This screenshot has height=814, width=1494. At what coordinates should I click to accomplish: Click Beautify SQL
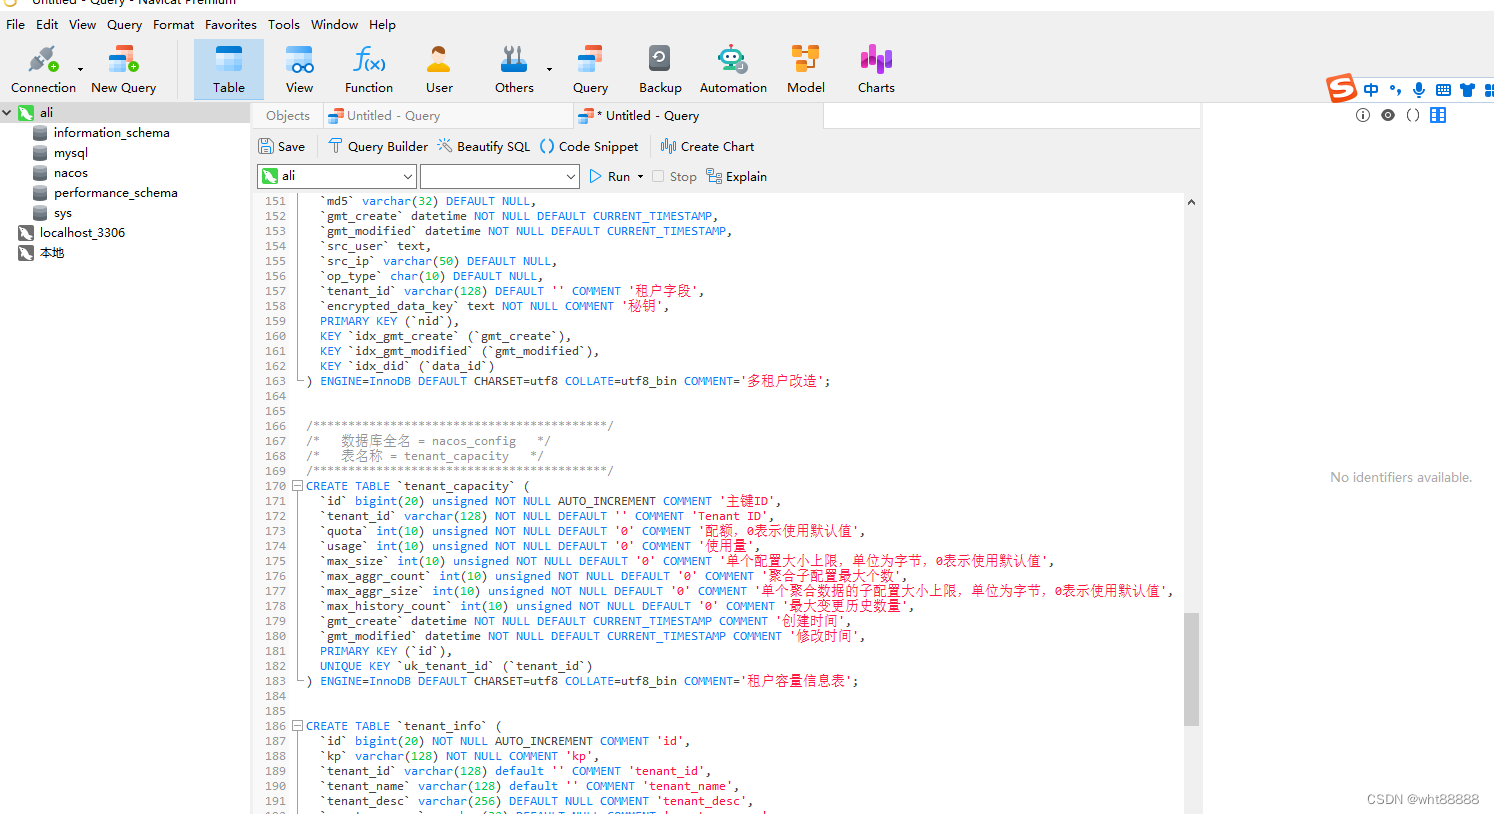click(x=484, y=146)
